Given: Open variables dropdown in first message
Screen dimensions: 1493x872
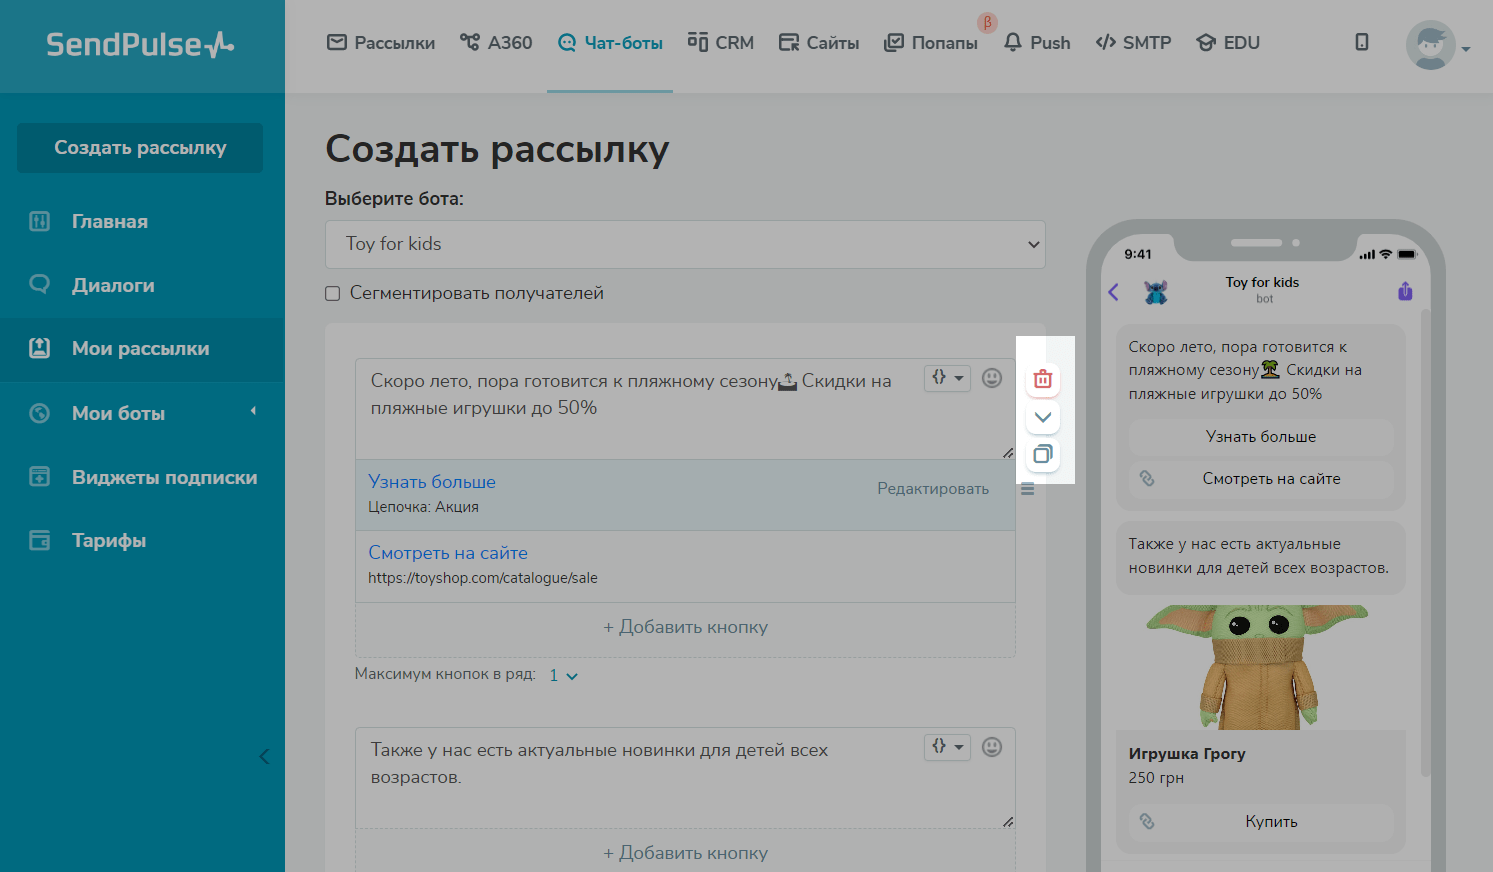Looking at the screenshot, I should point(946,378).
